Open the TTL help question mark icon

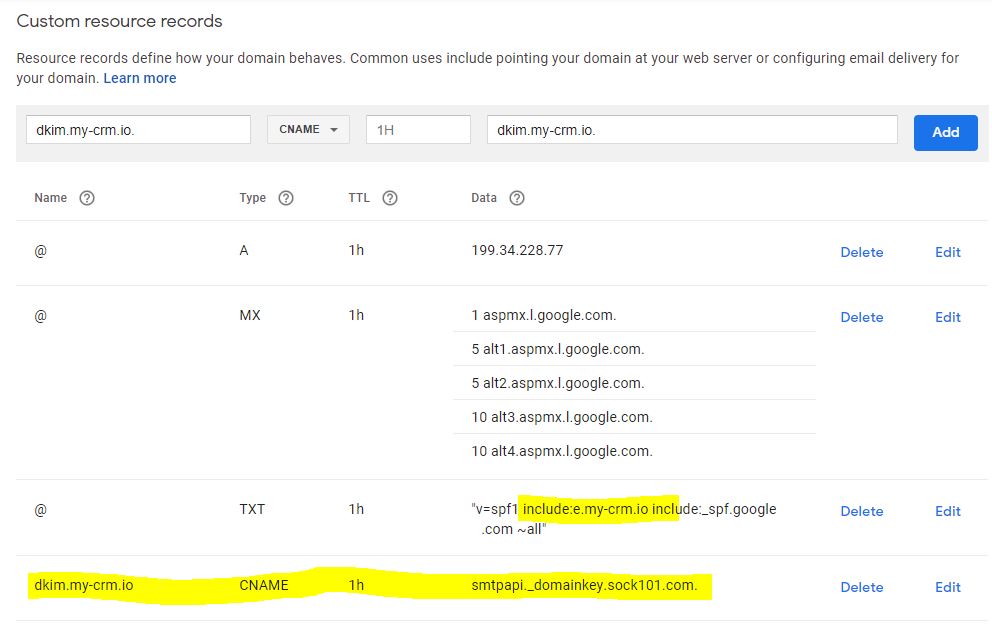point(390,198)
